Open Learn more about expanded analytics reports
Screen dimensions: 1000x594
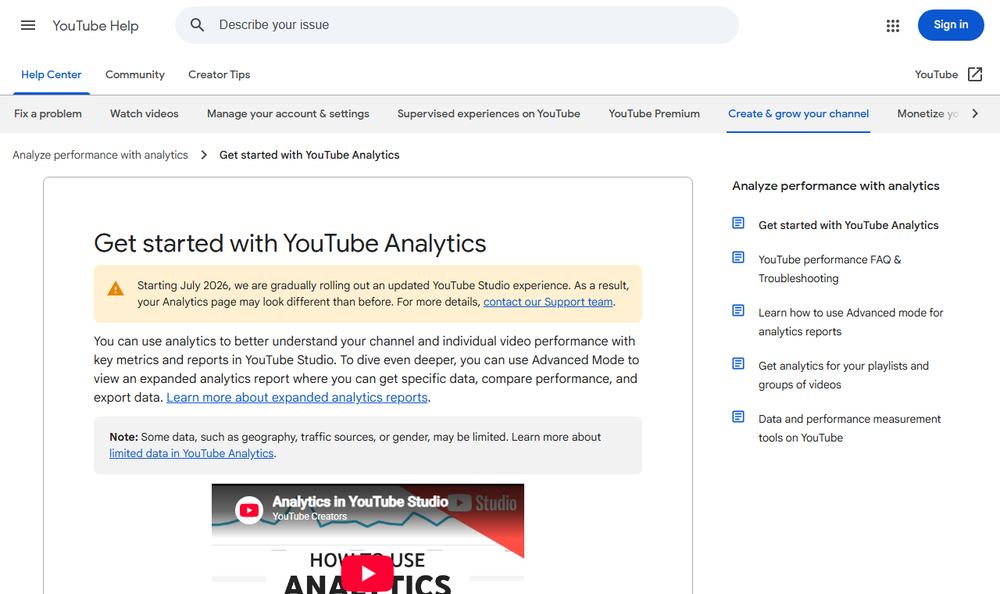point(297,397)
